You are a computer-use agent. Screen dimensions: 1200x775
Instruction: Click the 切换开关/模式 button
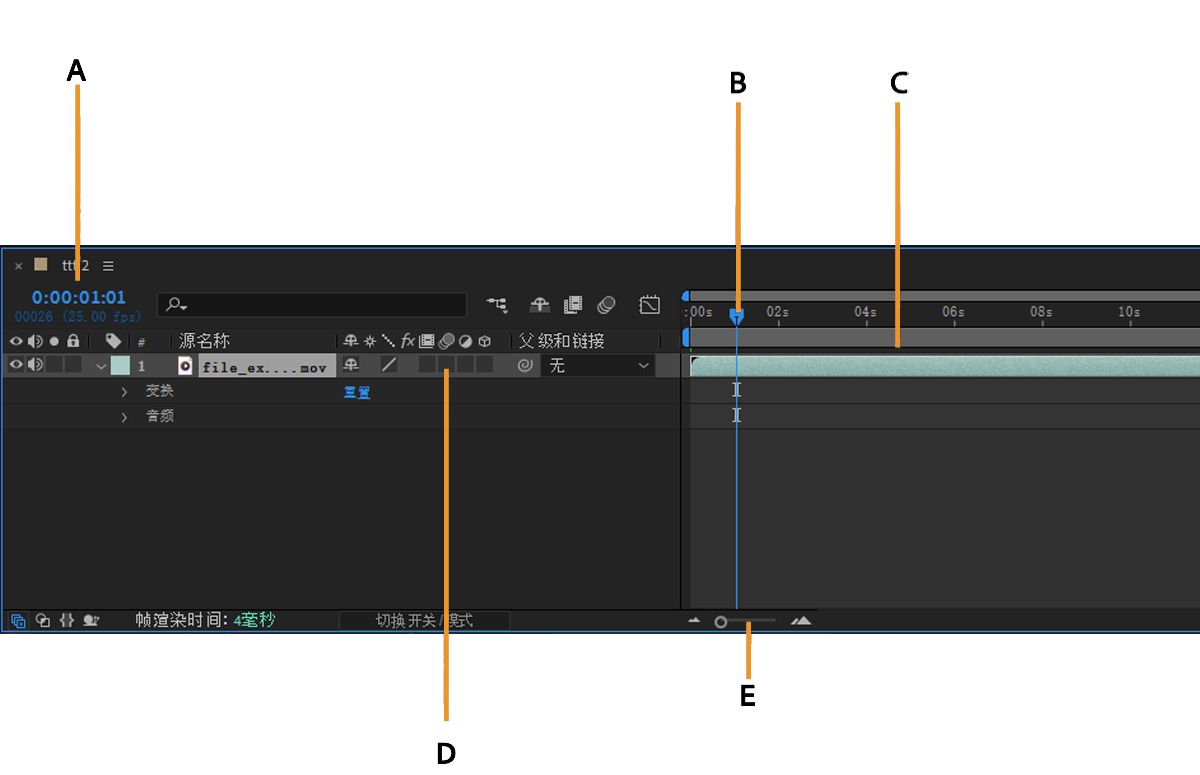[x=424, y=621]
